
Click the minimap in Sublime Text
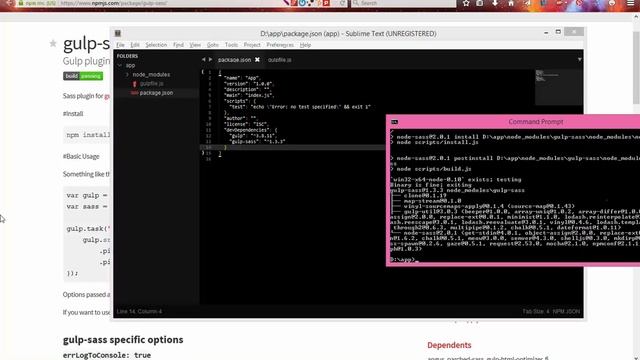559,87
